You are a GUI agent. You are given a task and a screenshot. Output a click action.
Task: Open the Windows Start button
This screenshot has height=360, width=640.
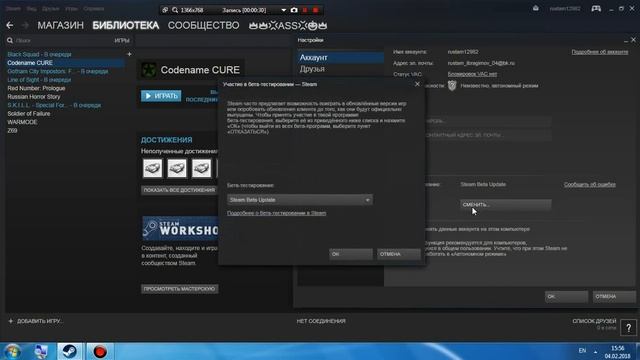coord(13,351)
